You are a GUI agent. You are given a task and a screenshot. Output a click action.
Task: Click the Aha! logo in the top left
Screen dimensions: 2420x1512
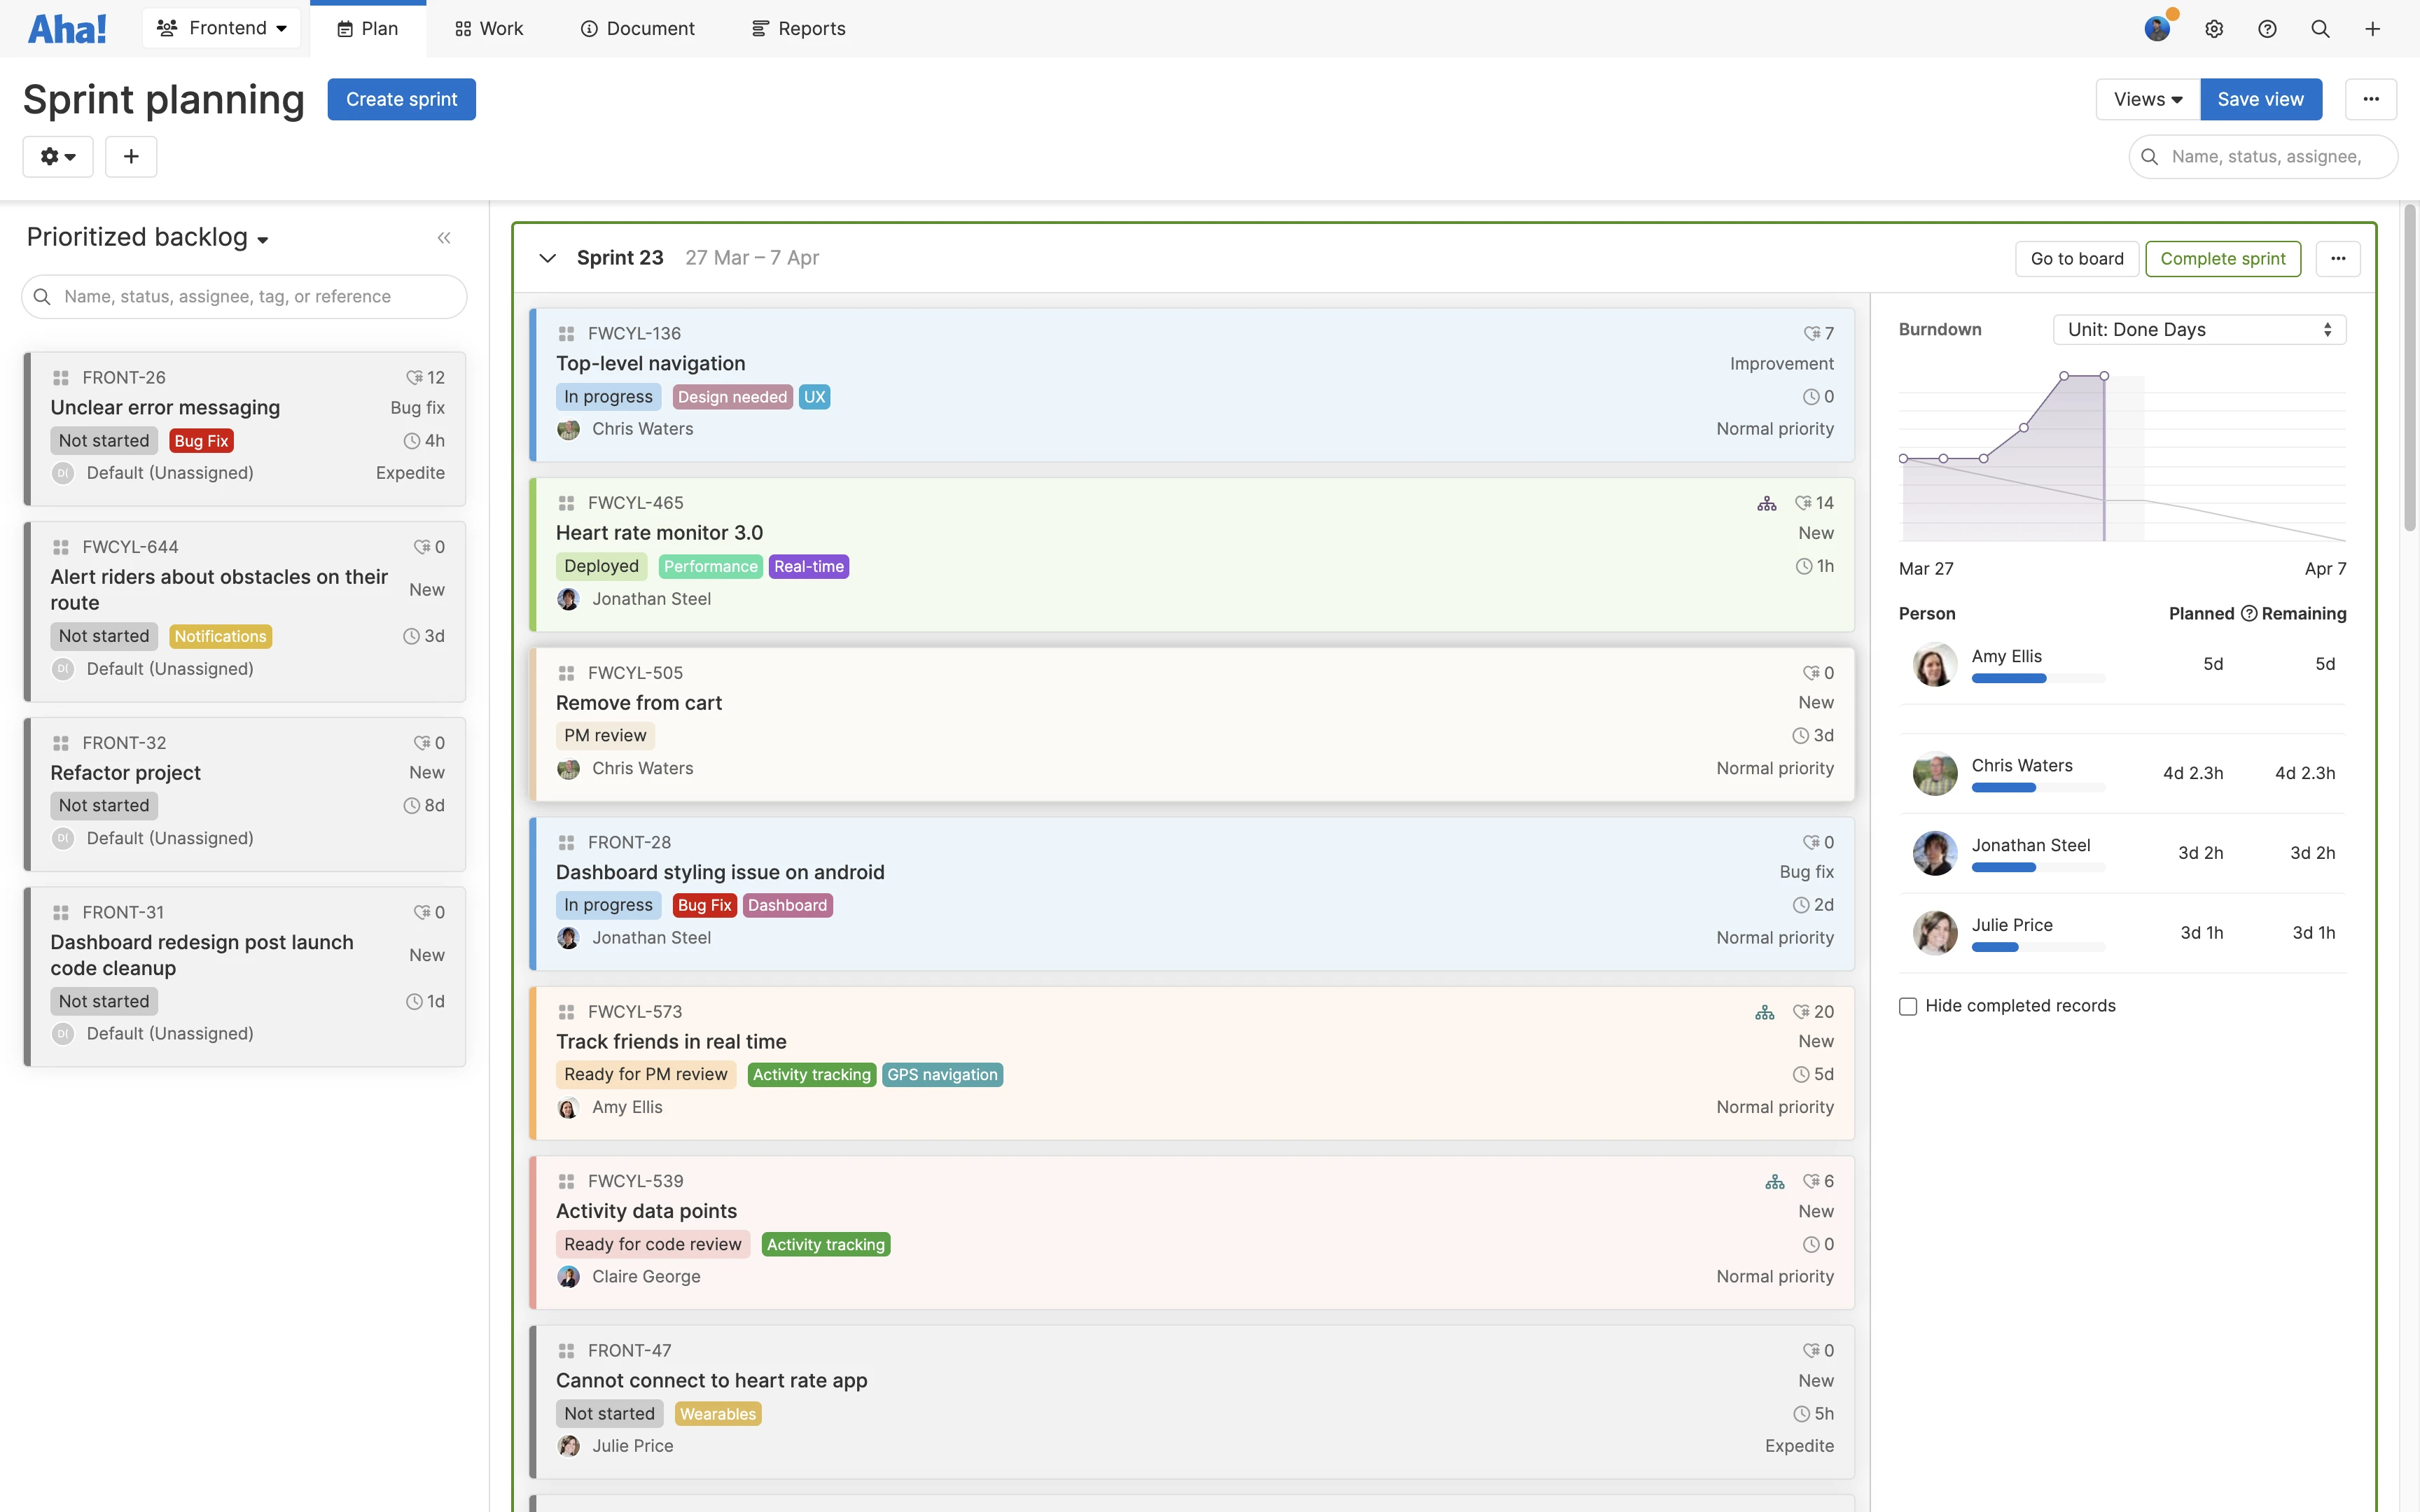point(66,27)
